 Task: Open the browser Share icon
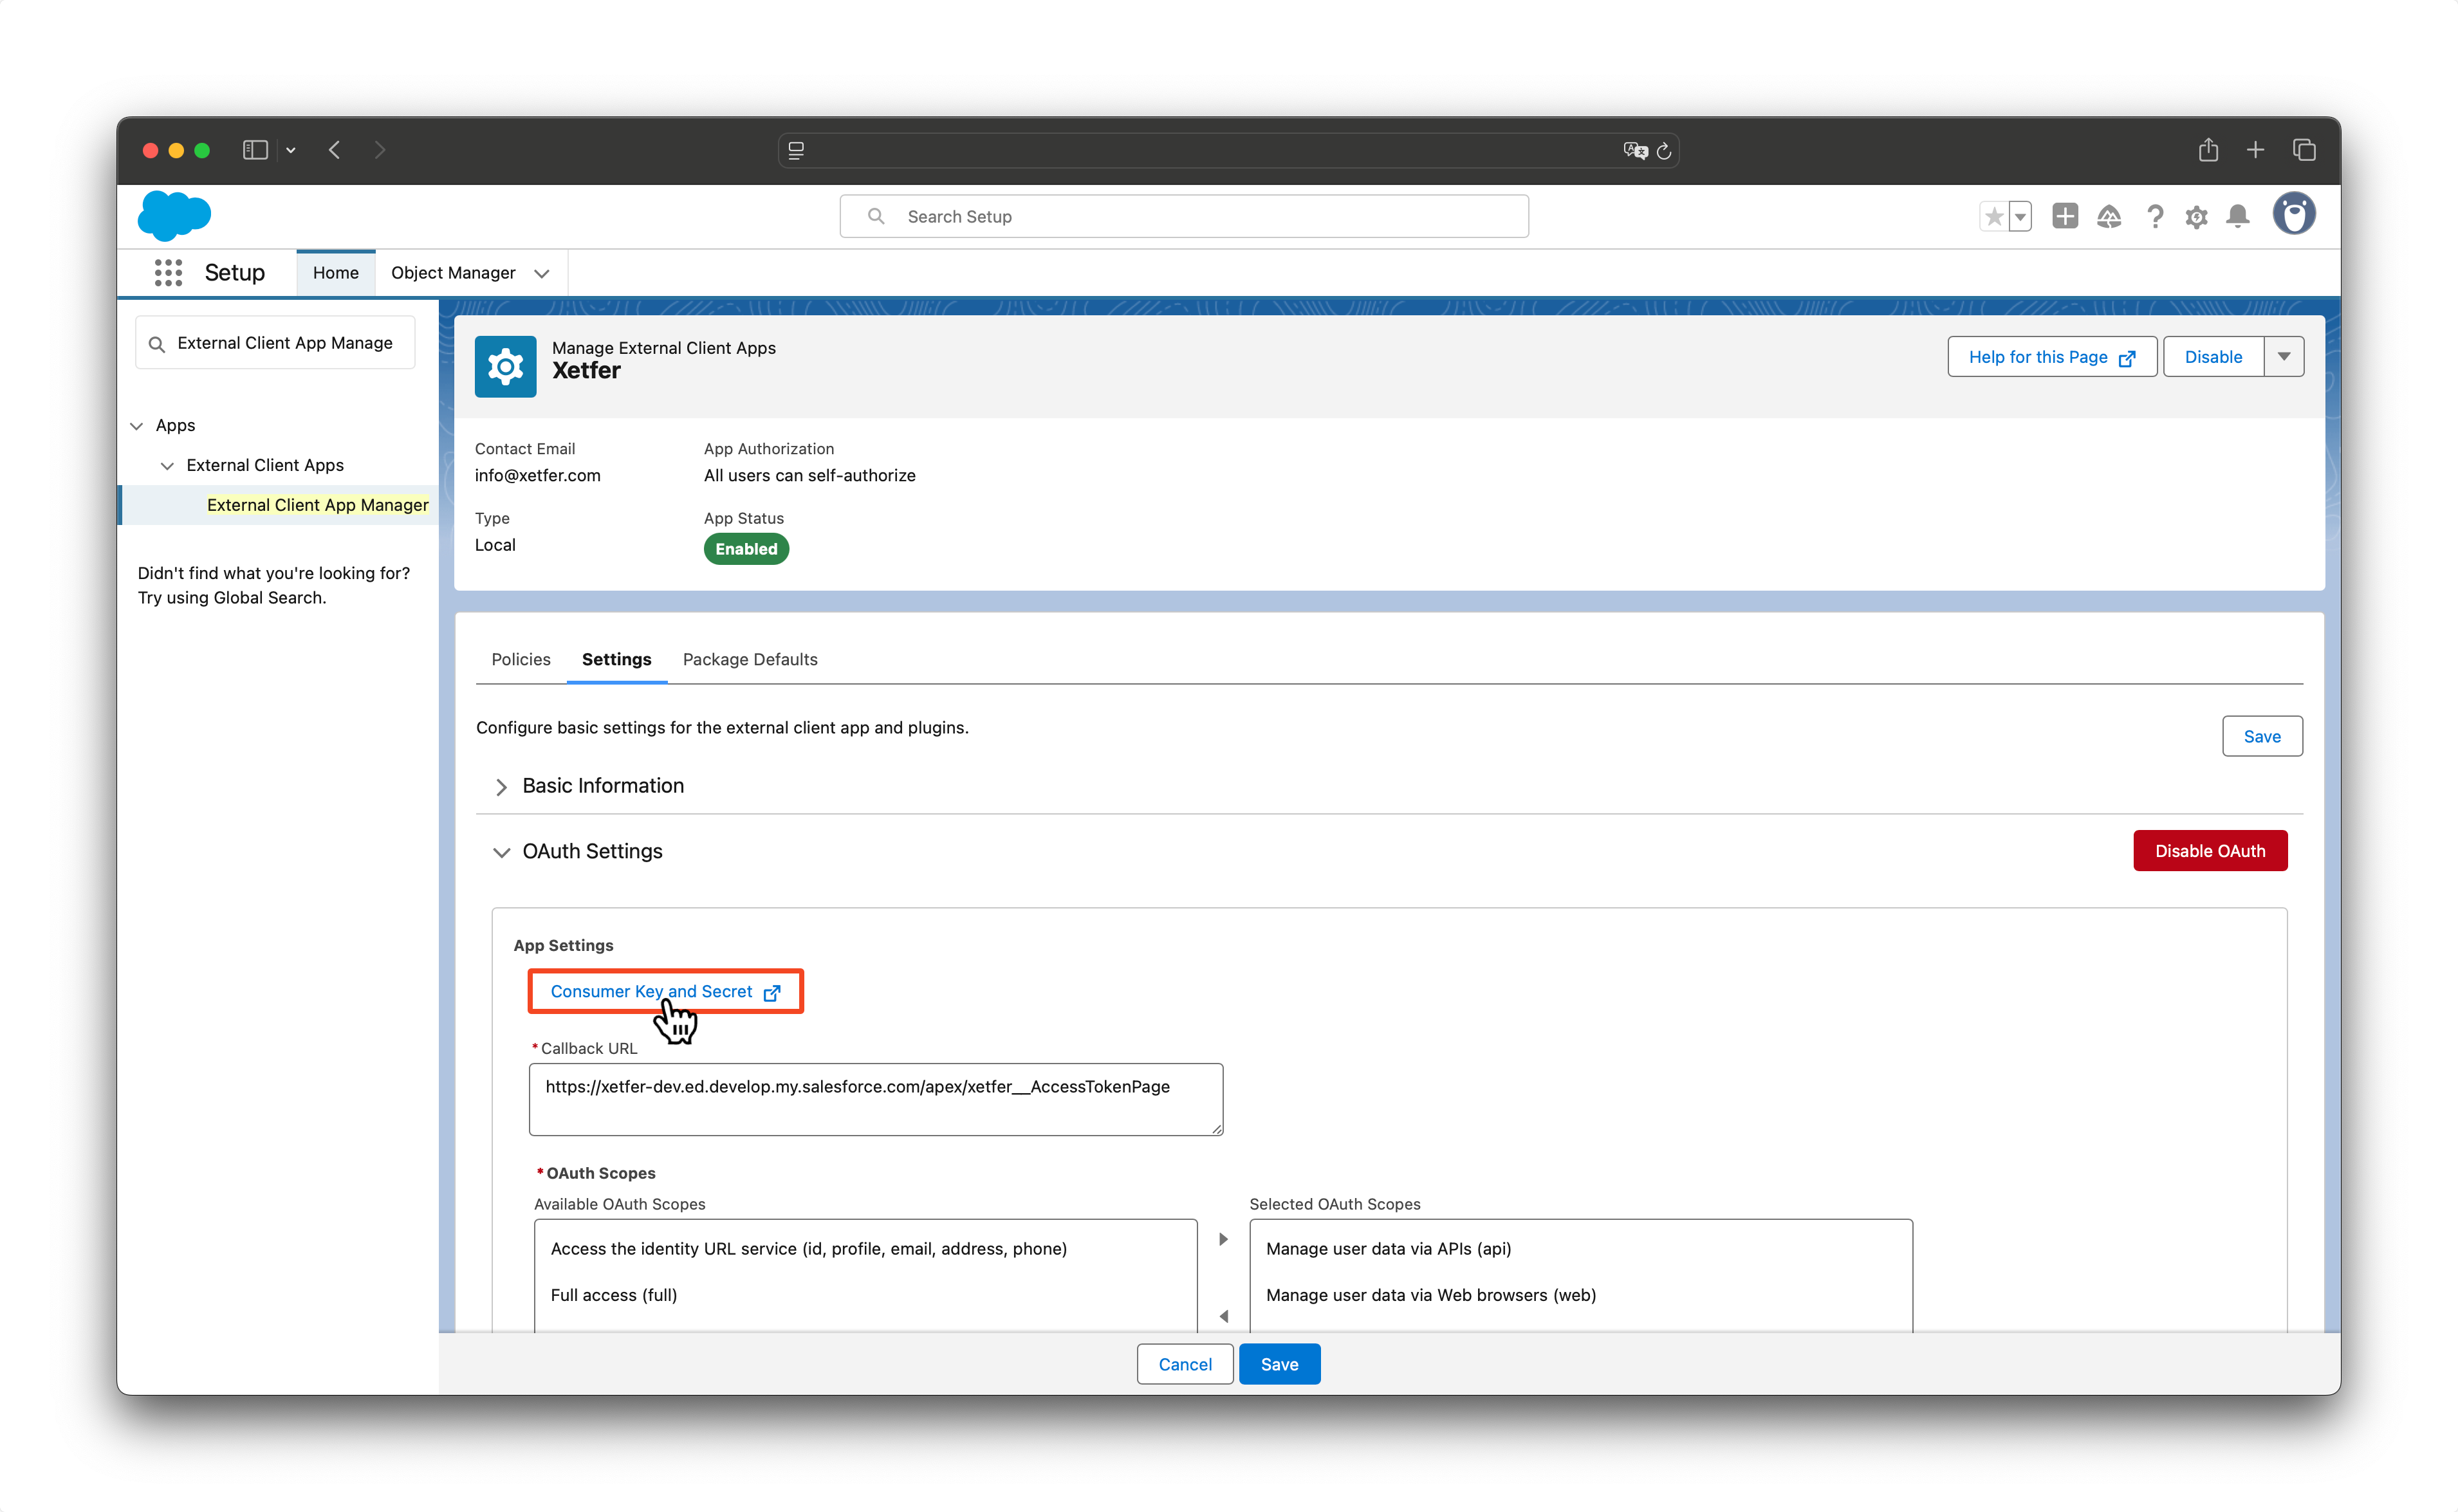2208,150
